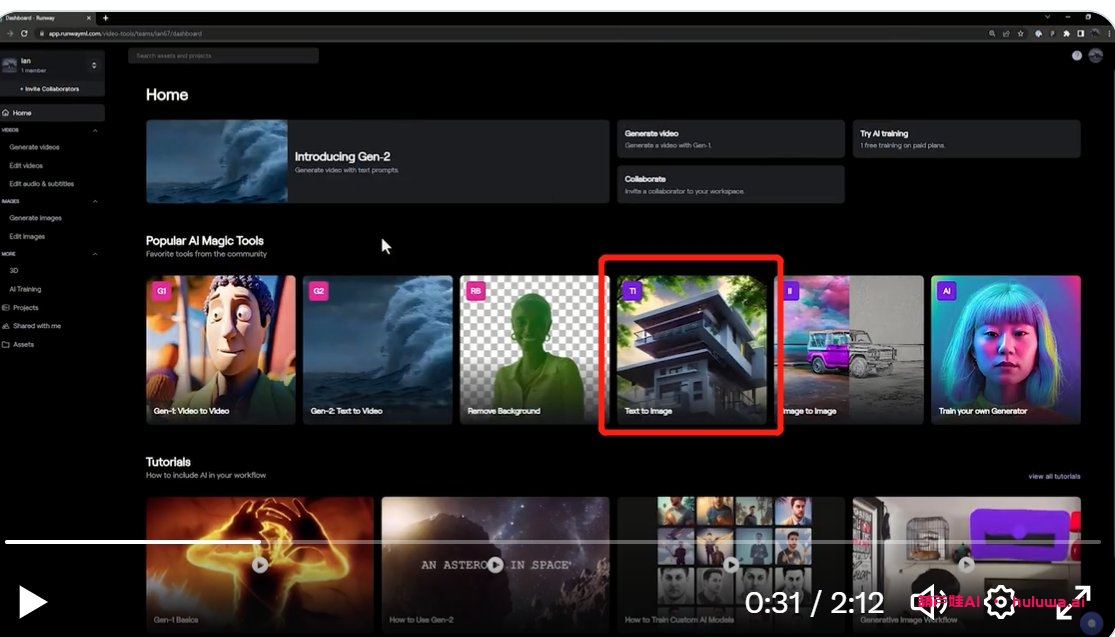Open the Ian workspace switcher dropdown
The image size is (1115, 637).
pos(94,65)
